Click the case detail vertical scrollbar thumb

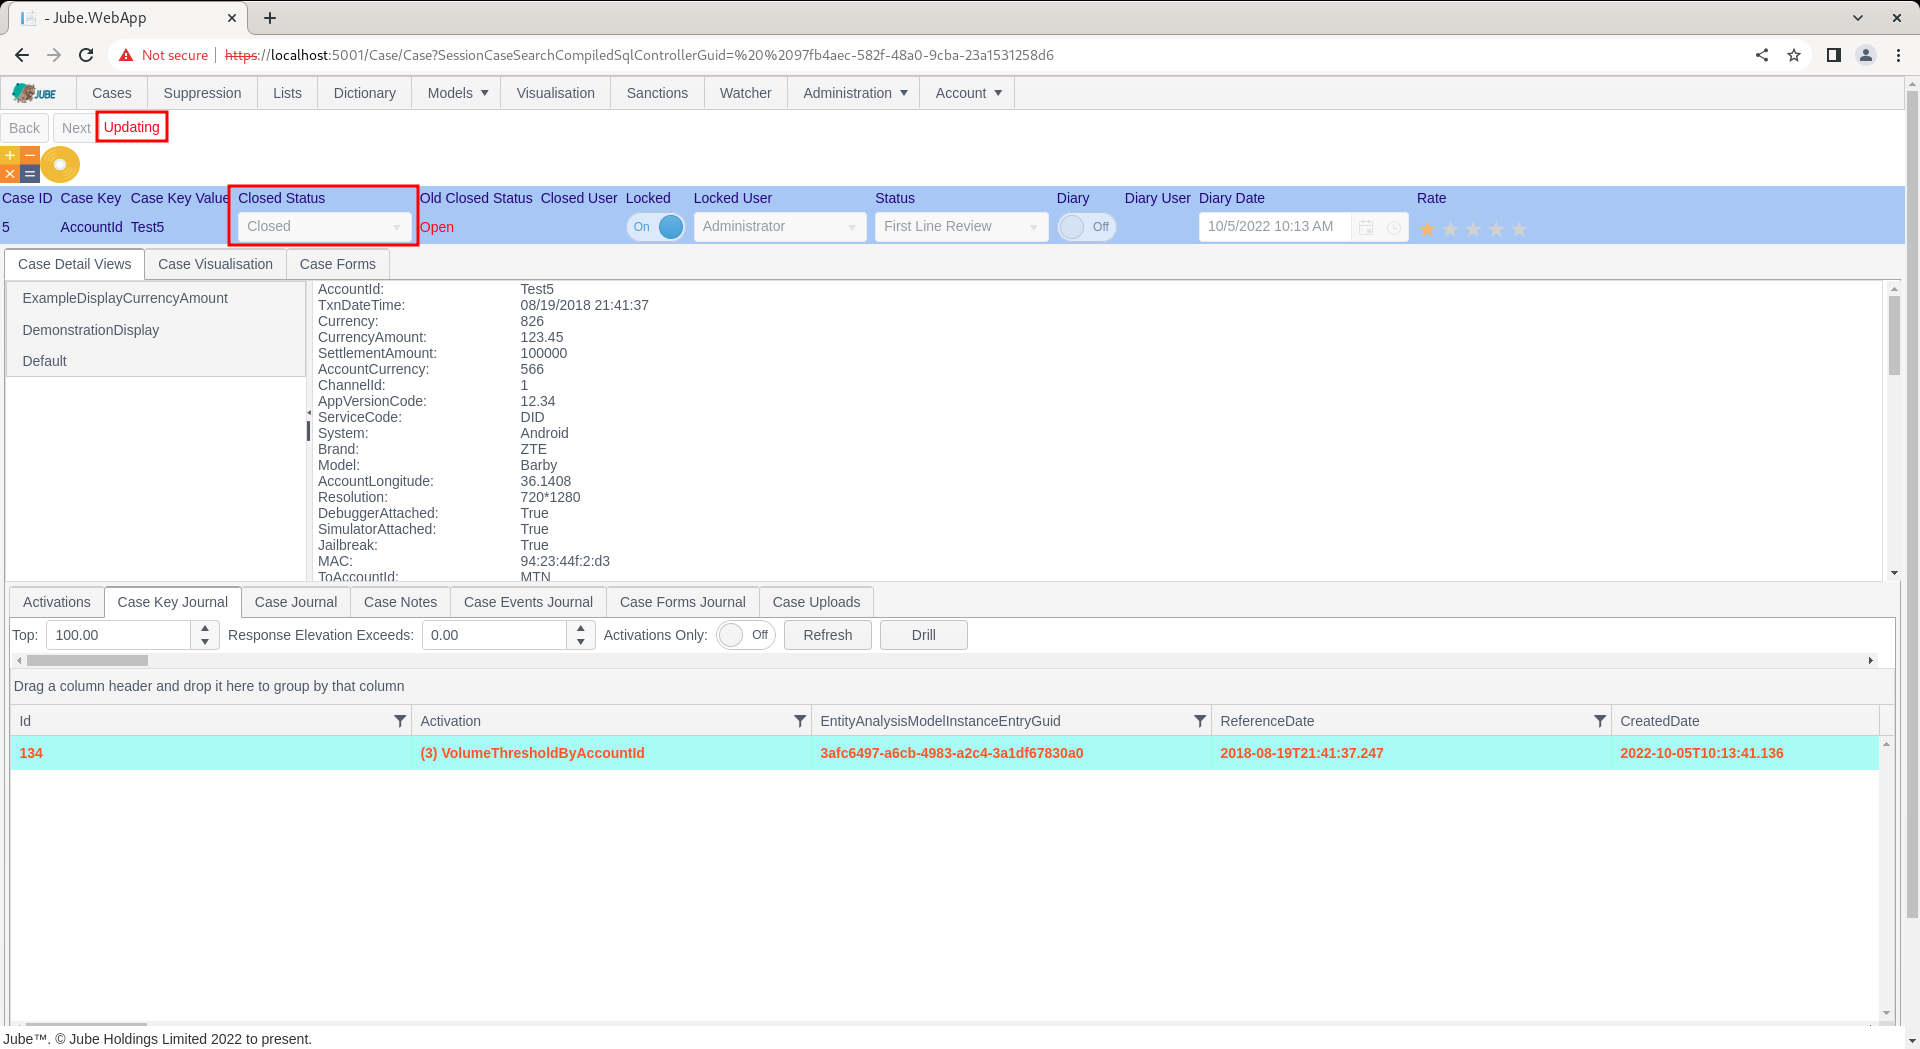[1894, 335]
